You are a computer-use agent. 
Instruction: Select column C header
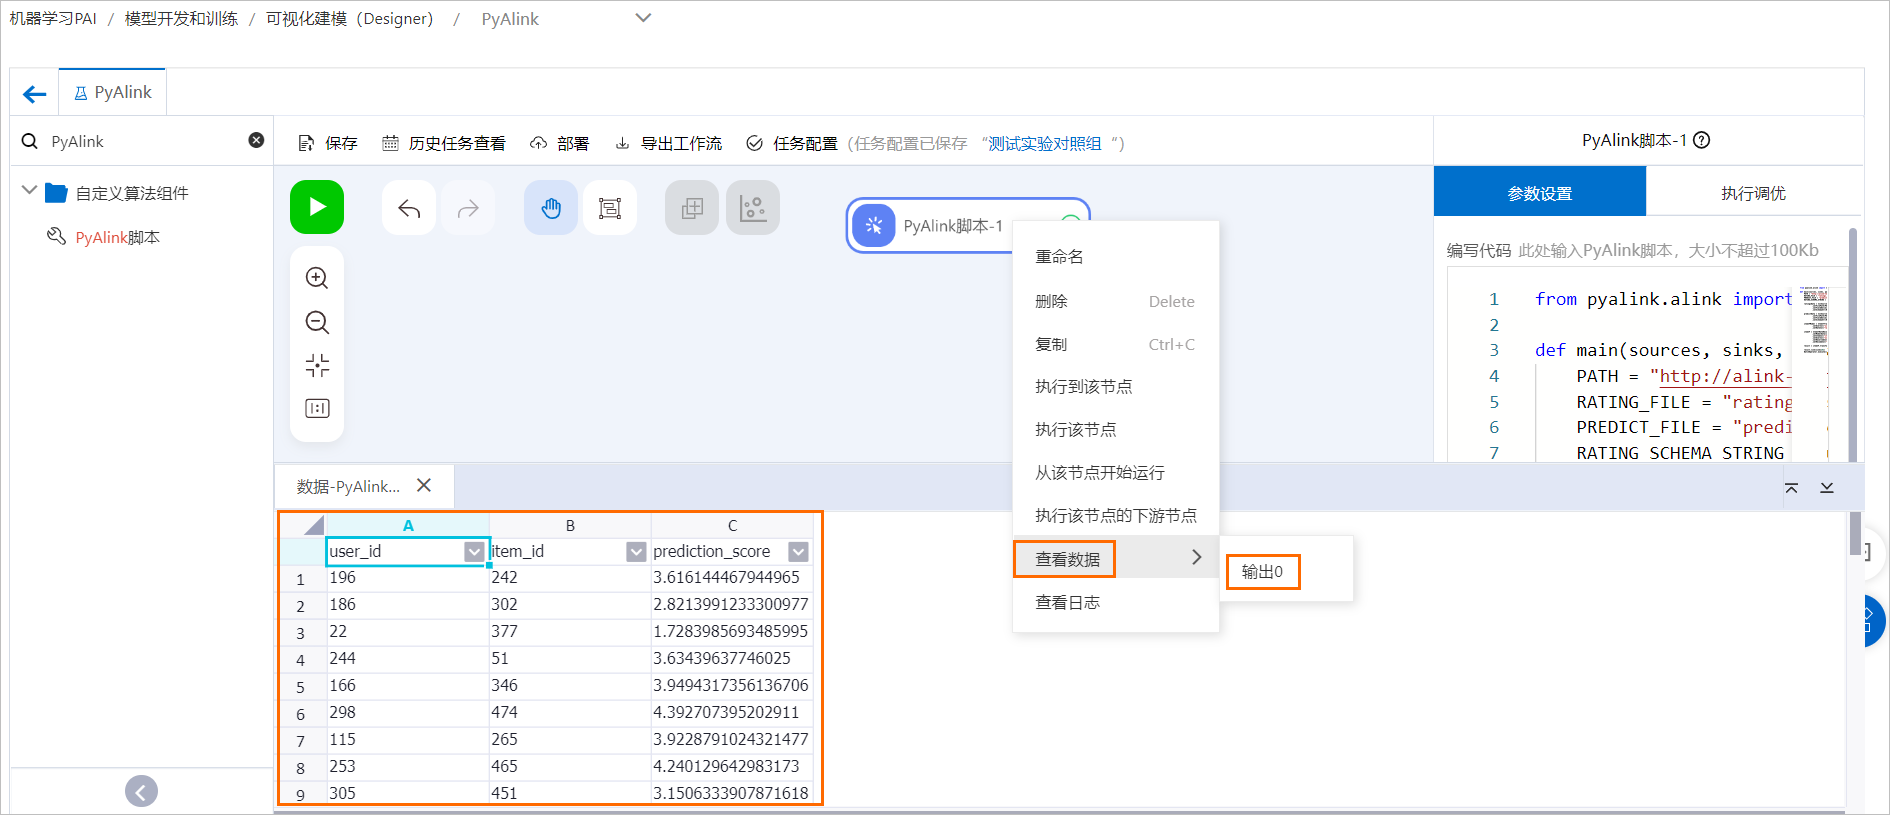pos(732,525)
